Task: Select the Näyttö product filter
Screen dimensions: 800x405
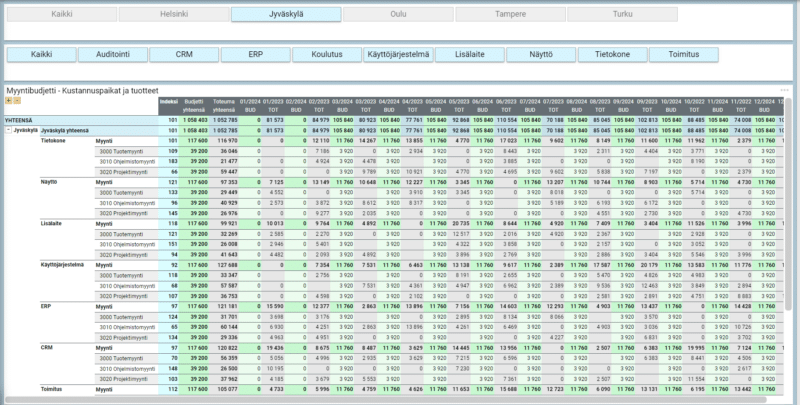Action: coord(541,55)
